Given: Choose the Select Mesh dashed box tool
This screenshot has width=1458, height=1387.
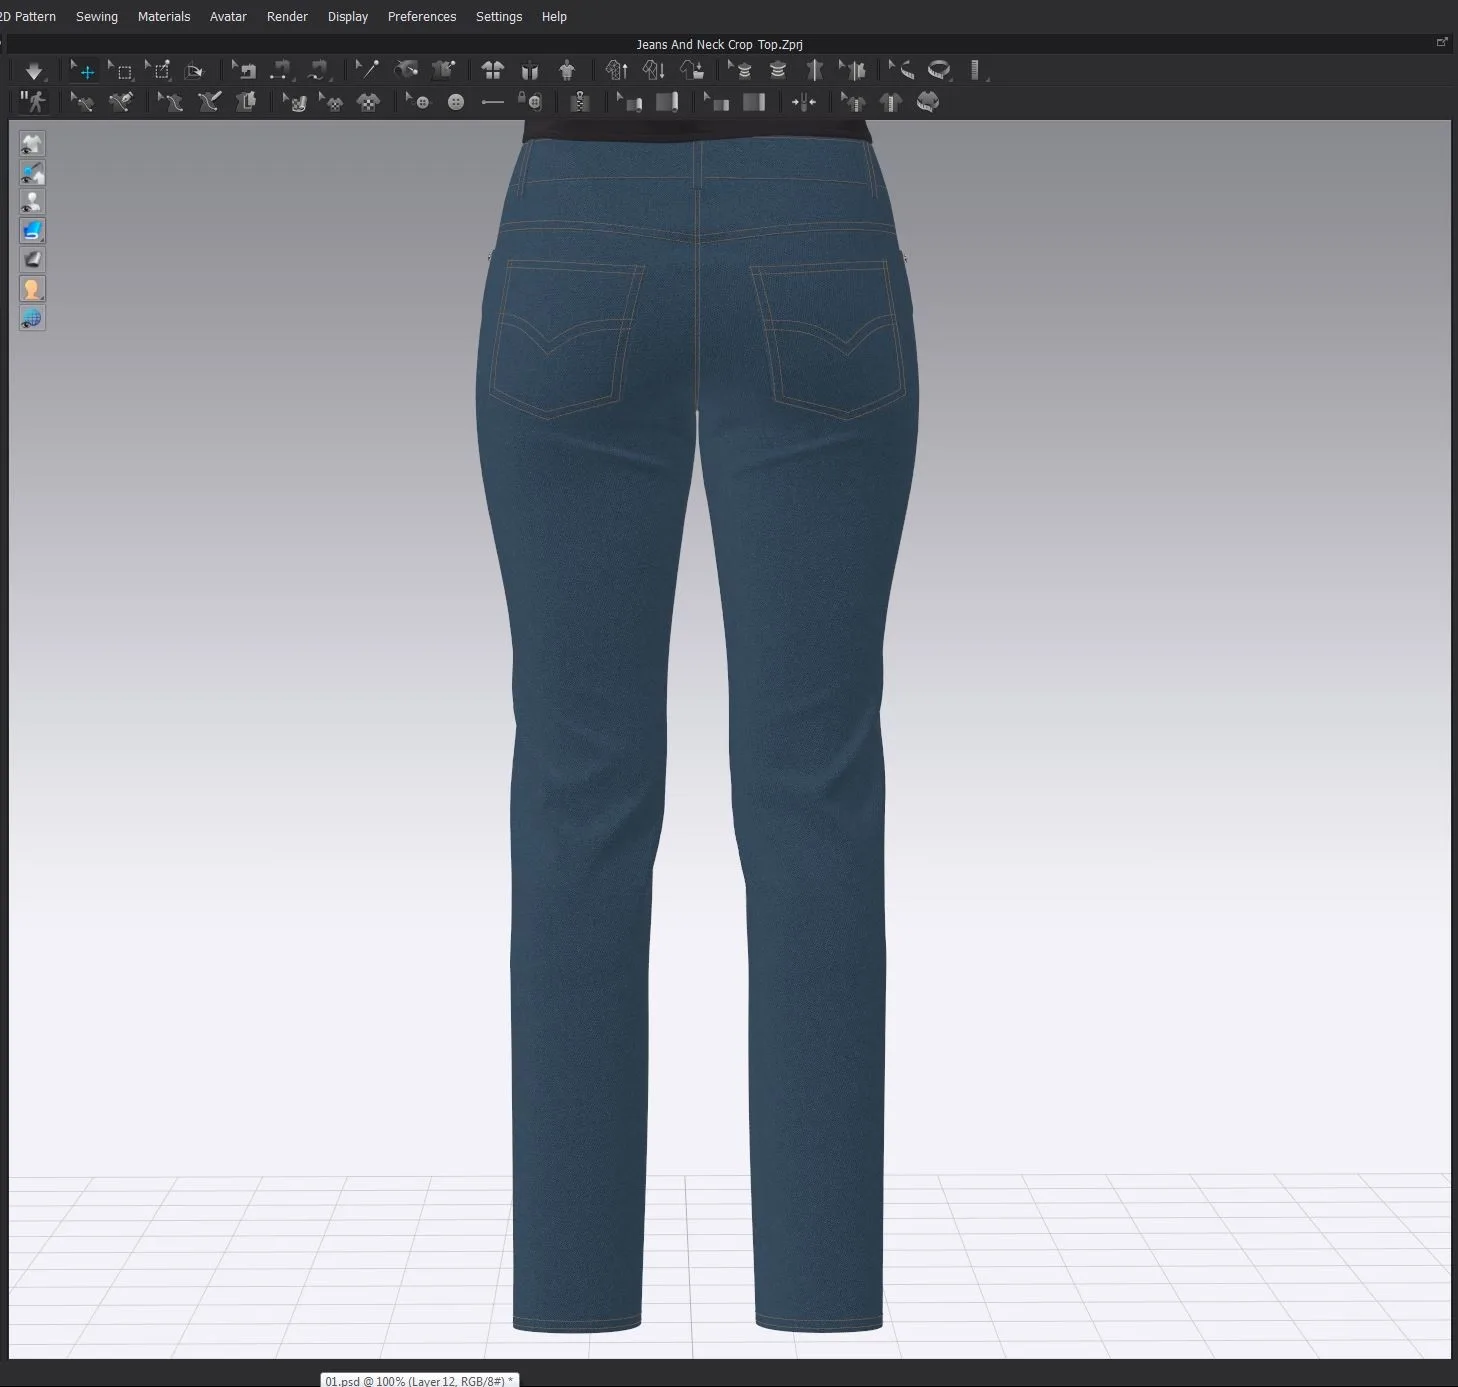Looking at the screenshot, I should pos(120,70).
